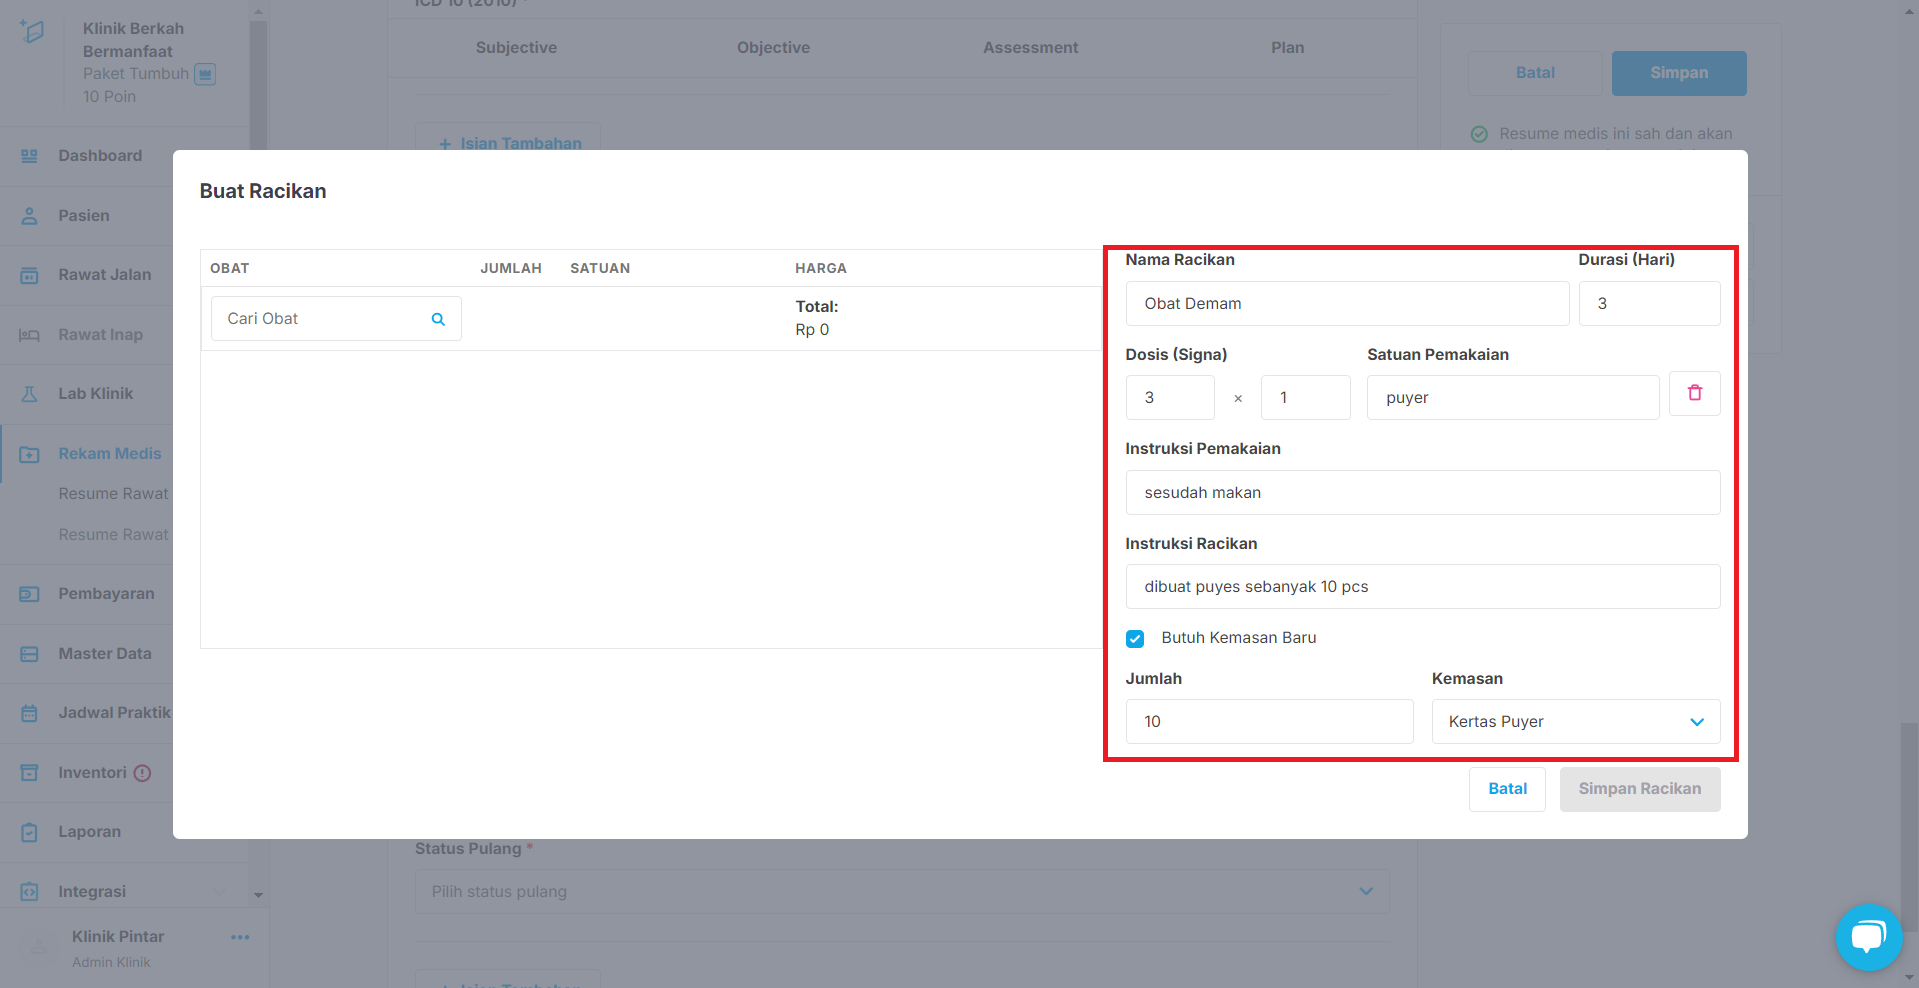The width and height of the screenshot is (1919, 988).
Task: Switch to the Subjective tab
Action: [516, 48]
